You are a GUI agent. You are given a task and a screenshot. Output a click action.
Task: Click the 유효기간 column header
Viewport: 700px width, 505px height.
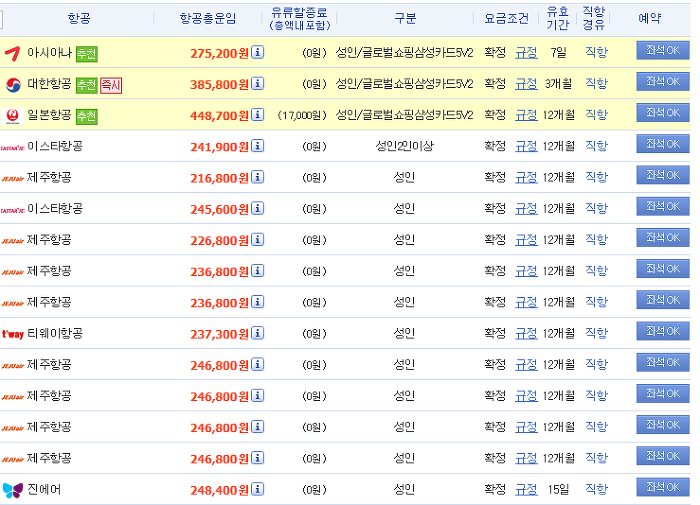pyautogui.click(x=558, y=18)
